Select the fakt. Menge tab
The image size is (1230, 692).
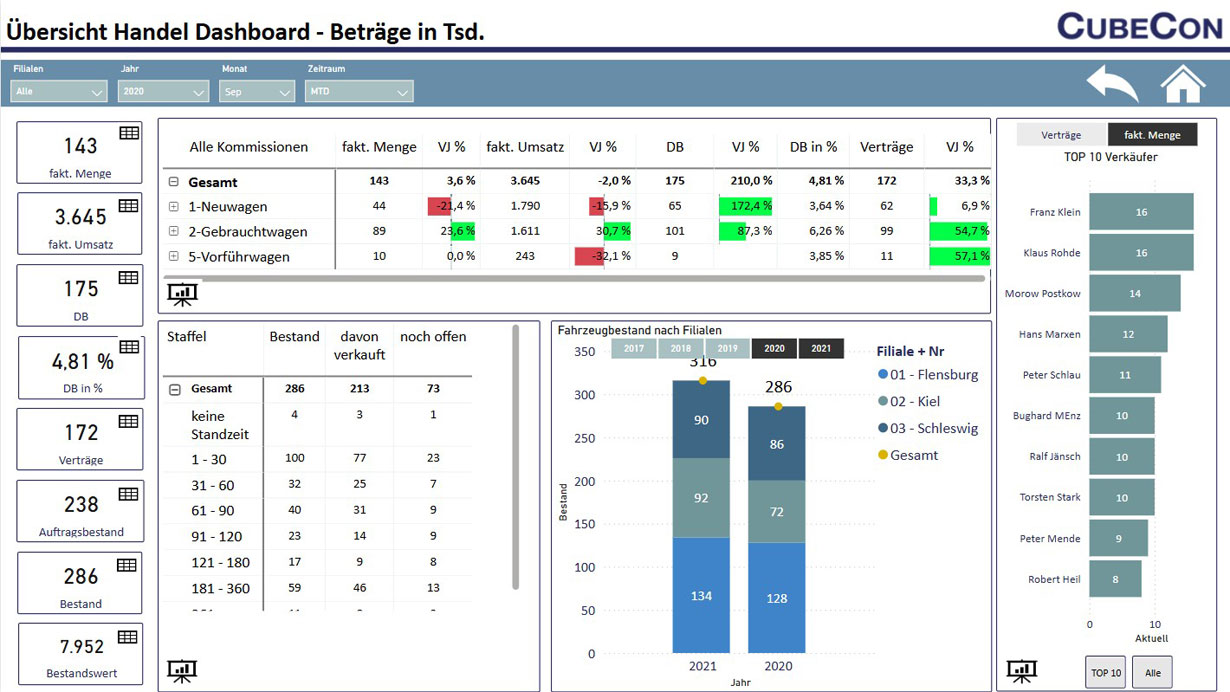point(1152,135)
